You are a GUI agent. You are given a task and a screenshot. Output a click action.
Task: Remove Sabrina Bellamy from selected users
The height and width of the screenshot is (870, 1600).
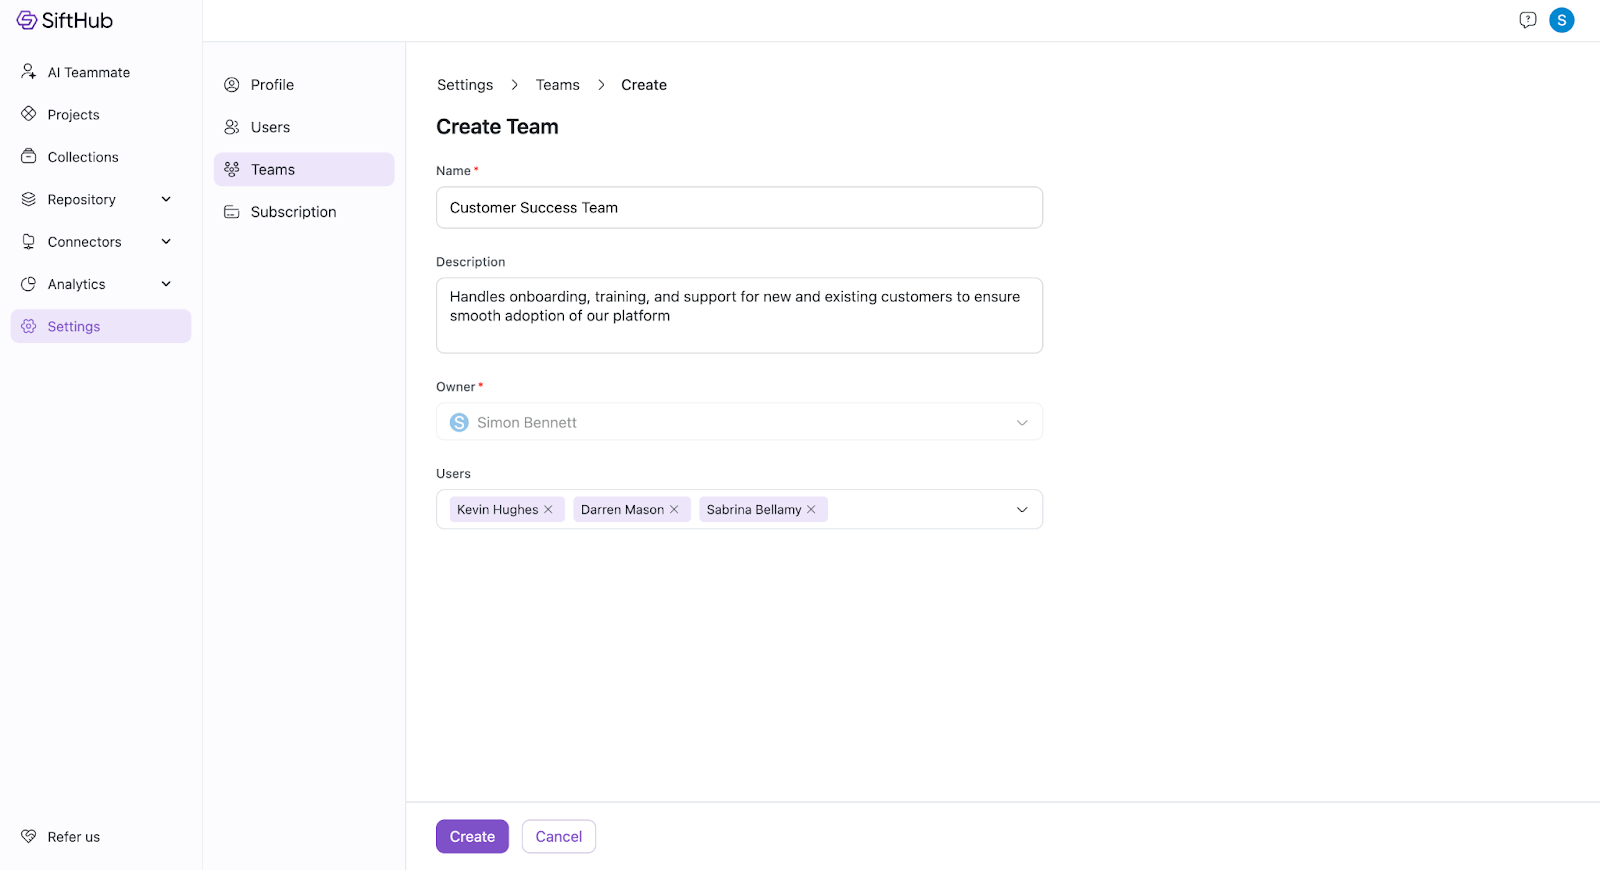811,510
